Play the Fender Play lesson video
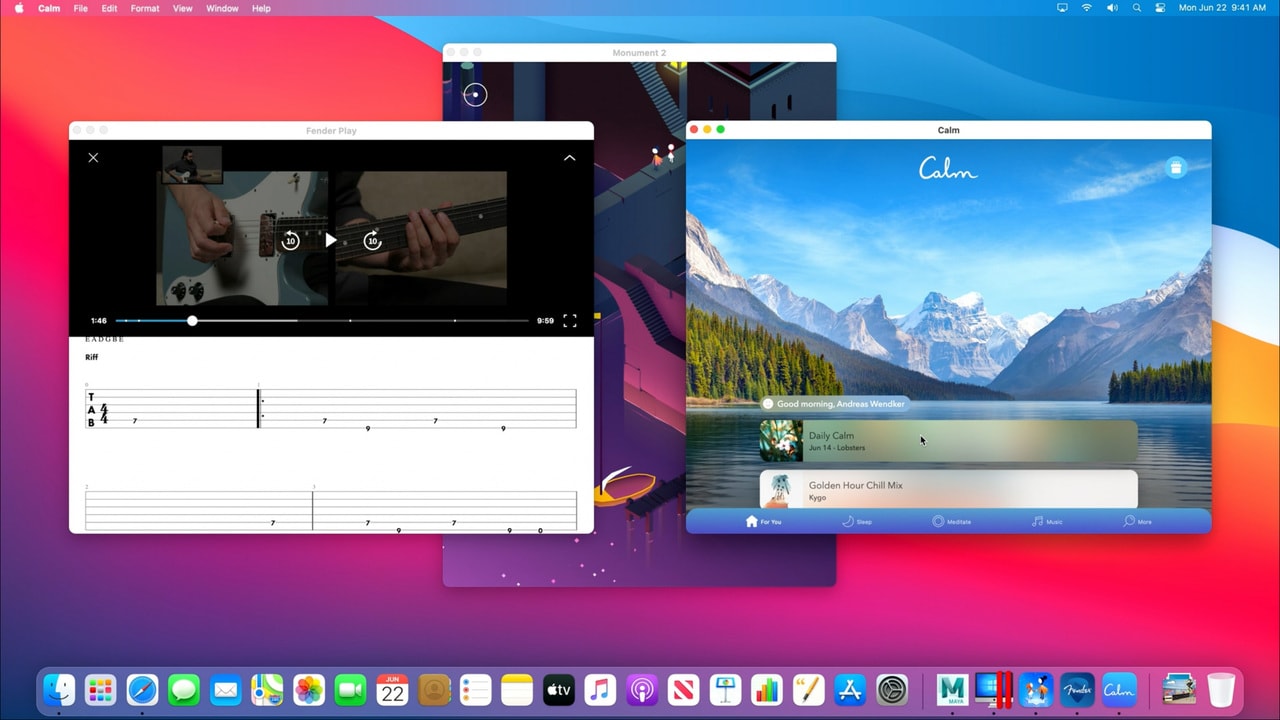1280x720 pixels. [x=331, y=240]
